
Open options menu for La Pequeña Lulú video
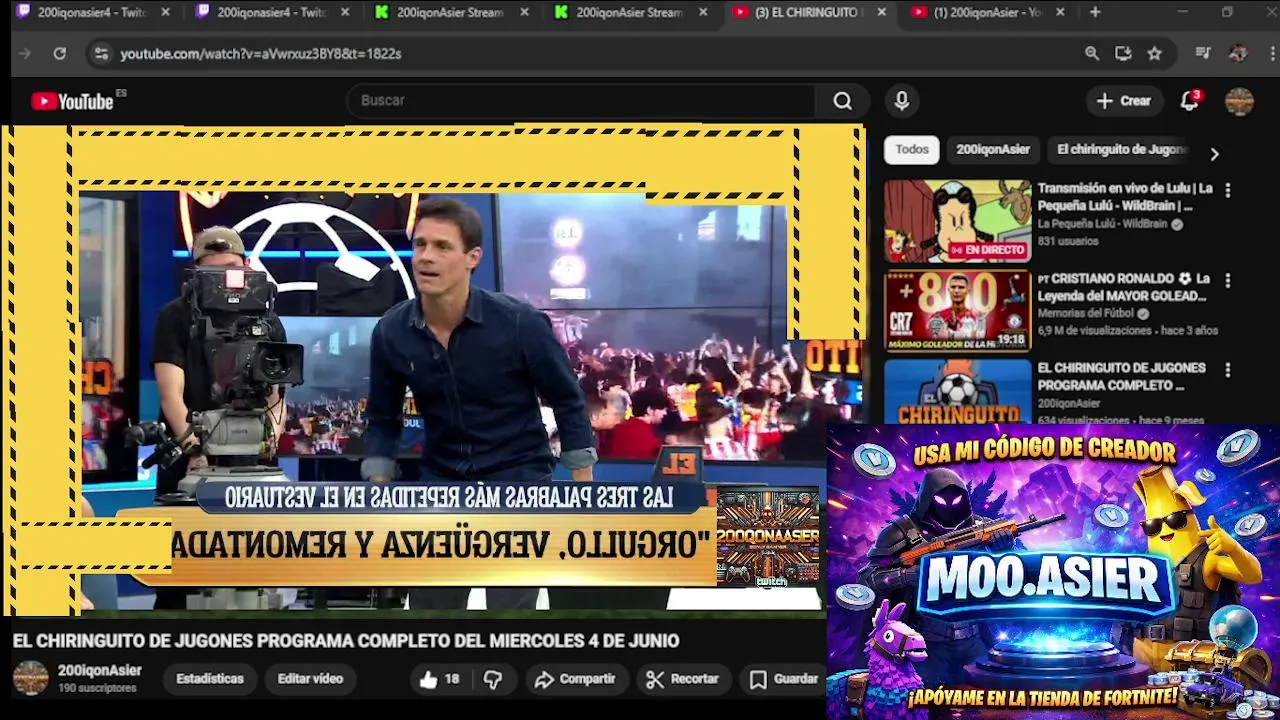pos(1228,190)
